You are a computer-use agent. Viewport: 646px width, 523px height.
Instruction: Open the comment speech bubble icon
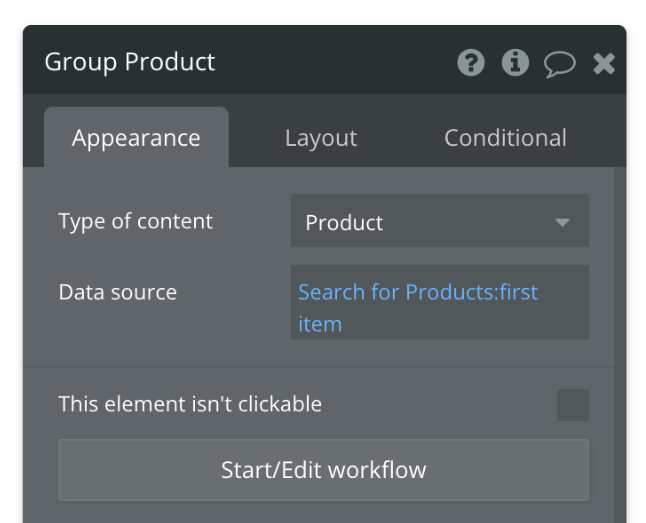[x=559, y=64]
